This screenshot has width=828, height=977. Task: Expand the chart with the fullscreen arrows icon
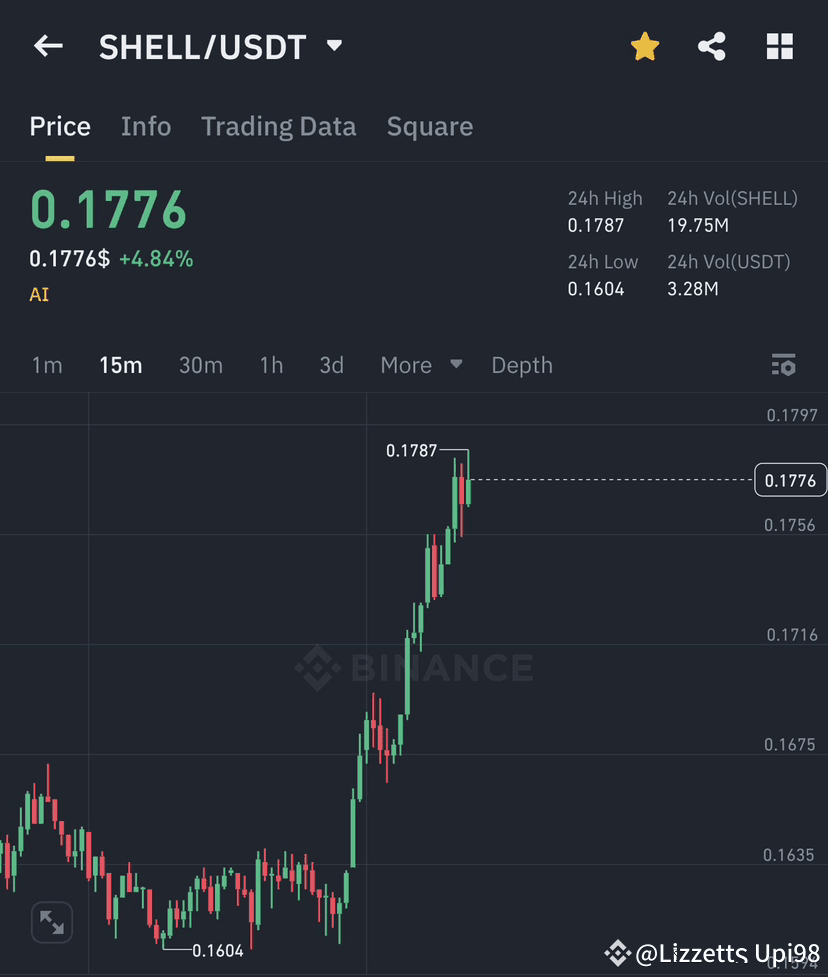point(52,922)
